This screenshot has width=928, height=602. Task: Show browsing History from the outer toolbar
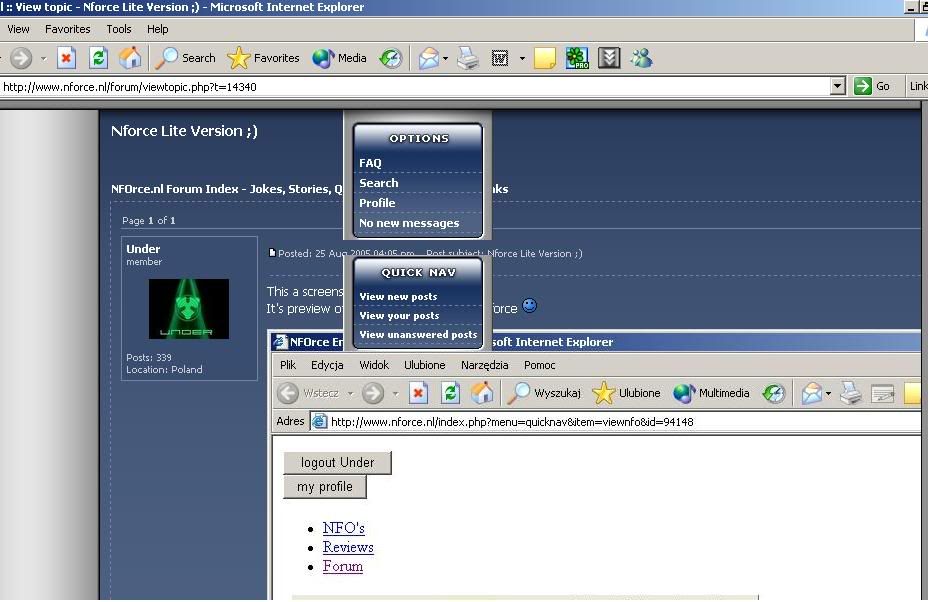(x=391, y=58)
